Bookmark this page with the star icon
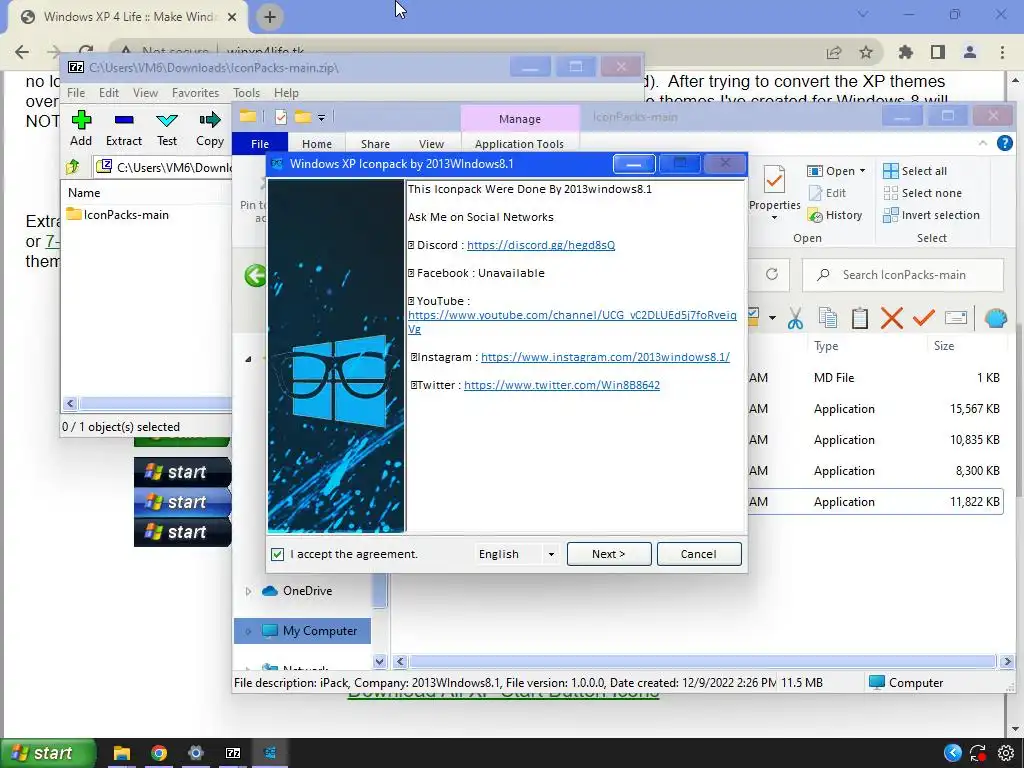 [866, 52]
